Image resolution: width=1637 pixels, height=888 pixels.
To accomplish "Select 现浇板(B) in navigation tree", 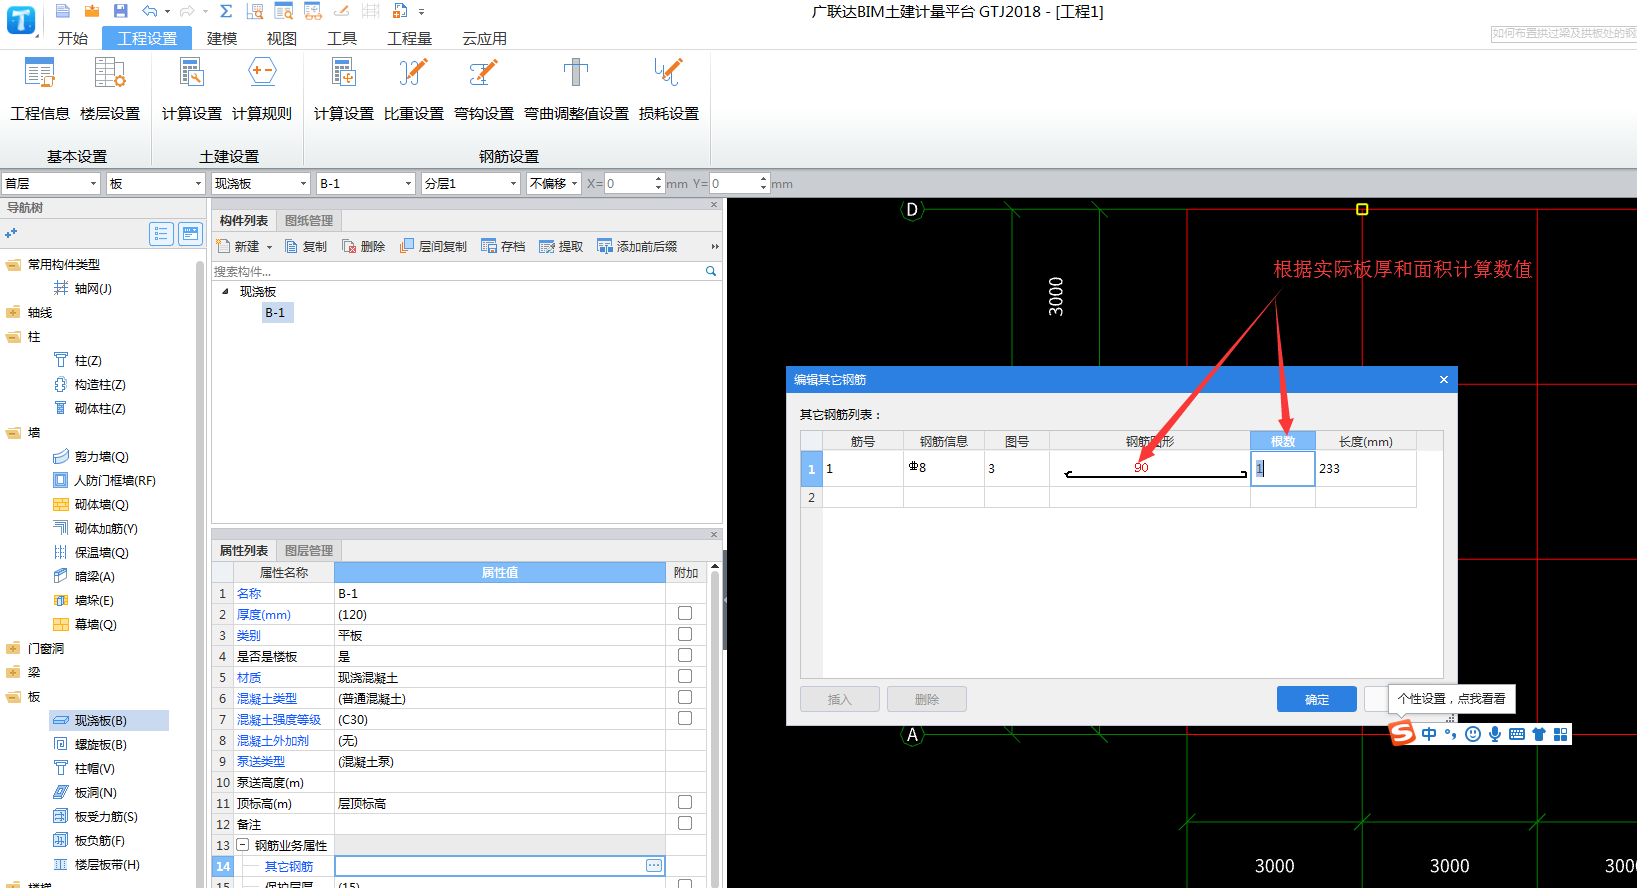I will pyautogui.click(x=101, y=720).
